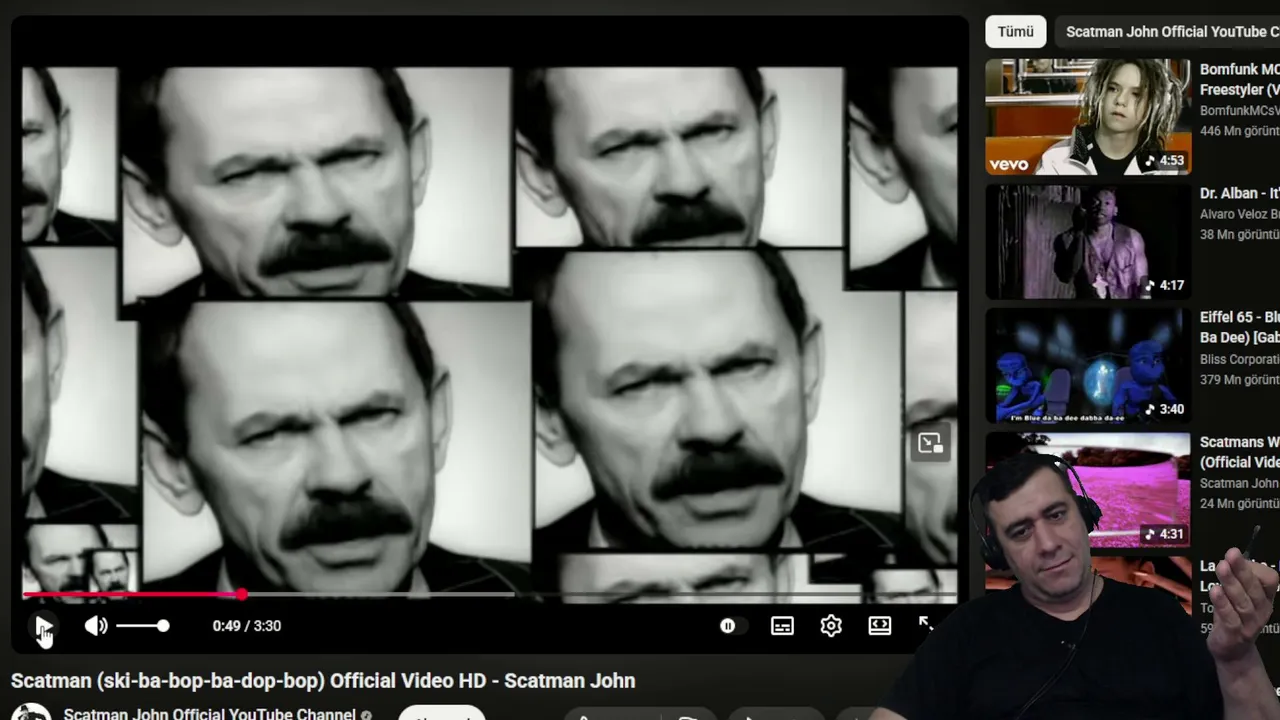
Task: Open the player settings gear
Action: pos(831,626)
